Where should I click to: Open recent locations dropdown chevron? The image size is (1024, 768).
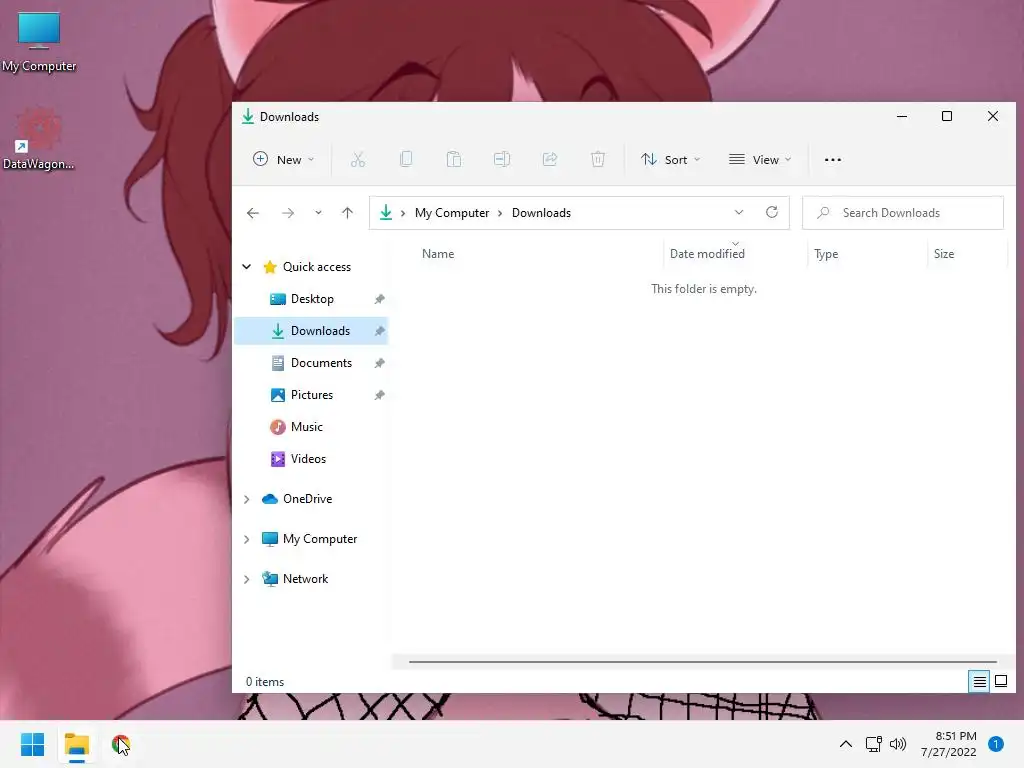coord(318,213)
